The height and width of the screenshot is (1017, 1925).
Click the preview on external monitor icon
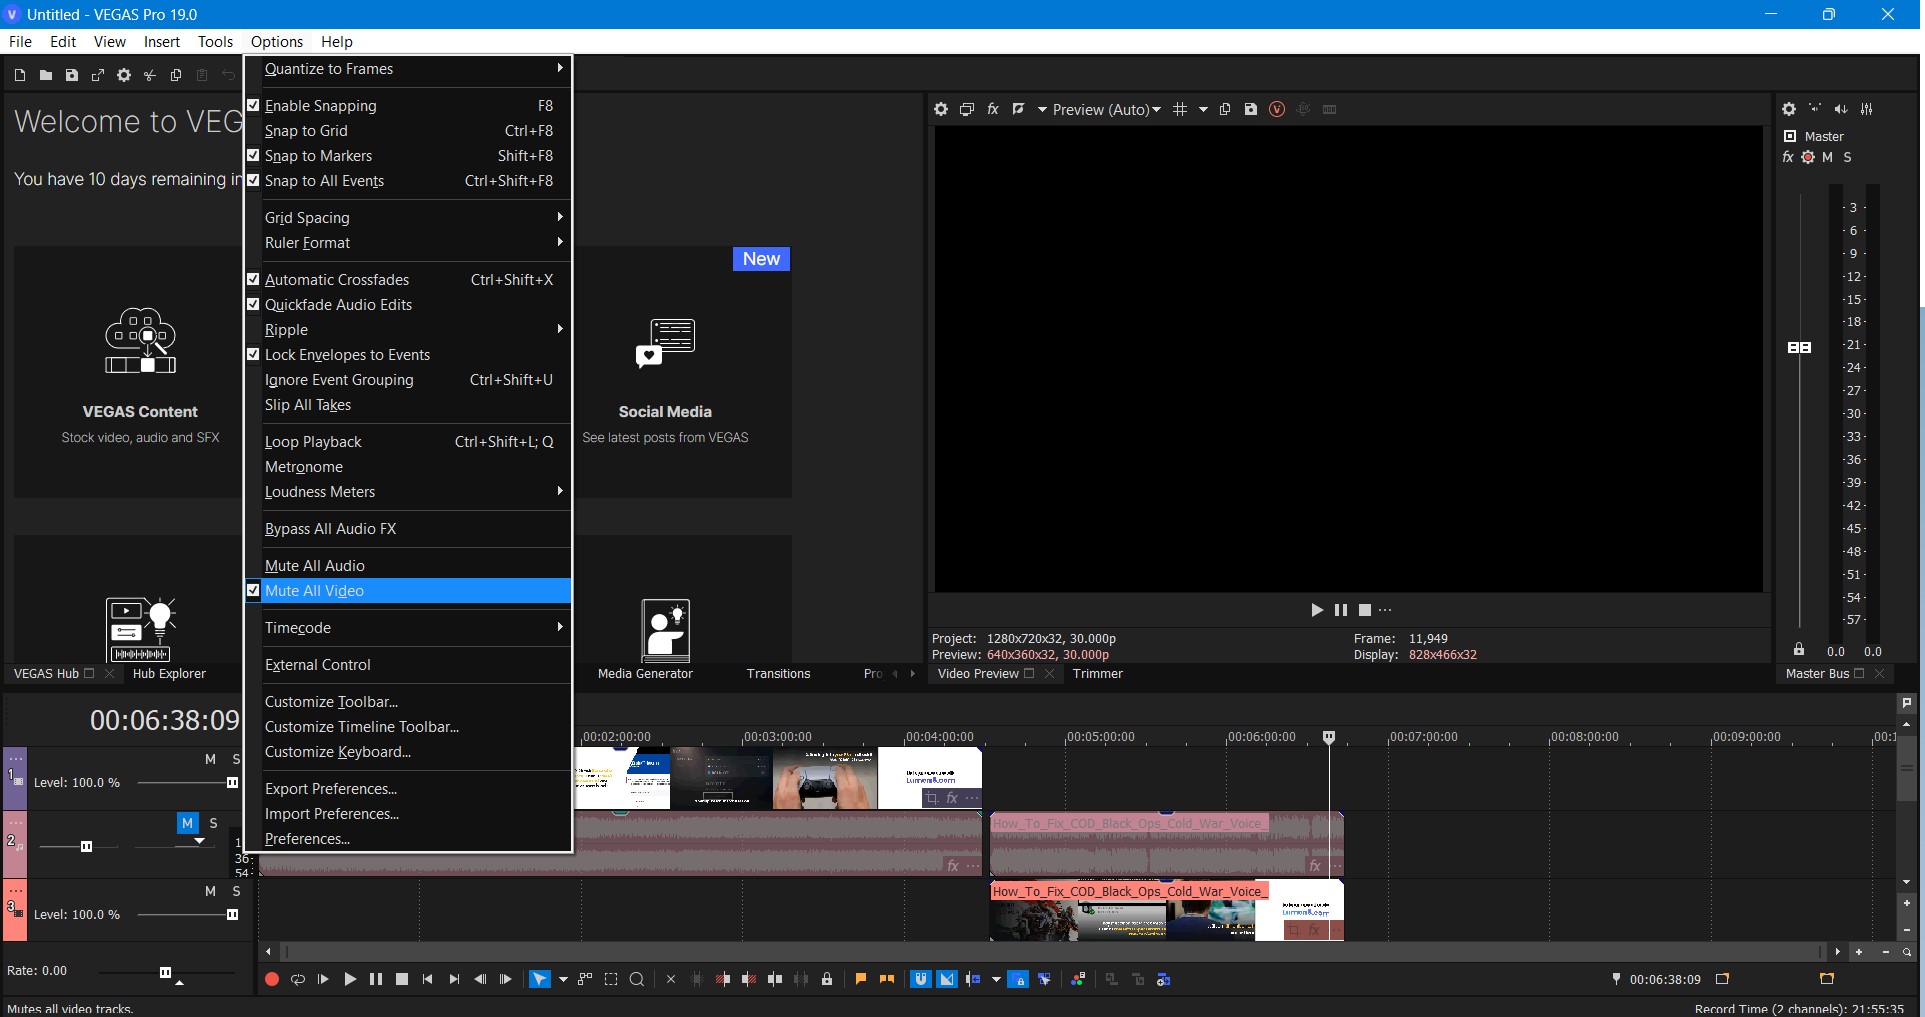[x=967, y=109]
